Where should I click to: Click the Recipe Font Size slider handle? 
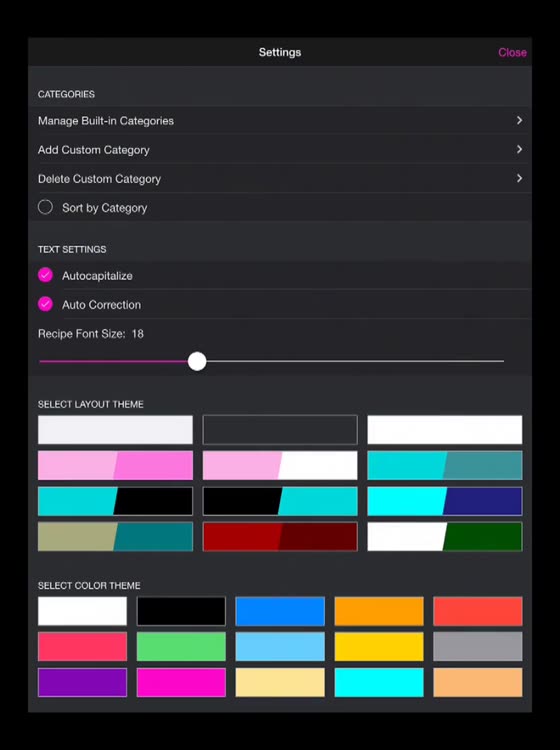coord(197,361)
